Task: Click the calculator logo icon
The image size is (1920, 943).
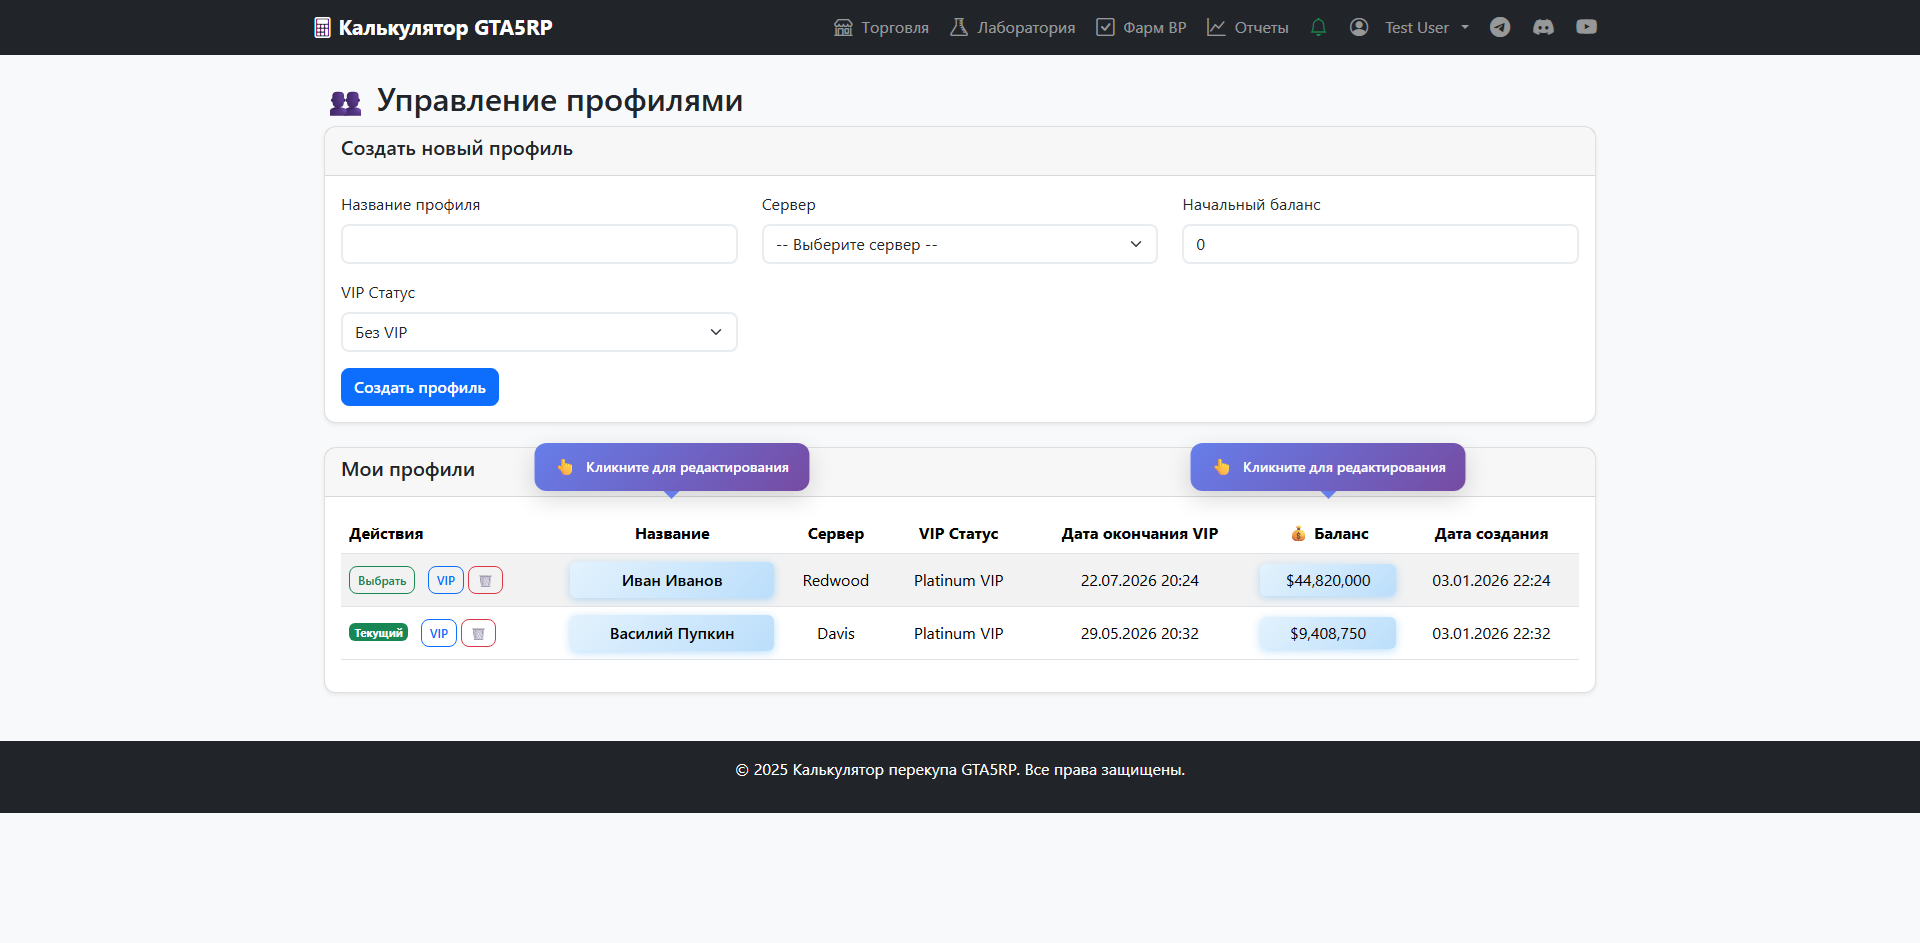Action: coord(322,27)
